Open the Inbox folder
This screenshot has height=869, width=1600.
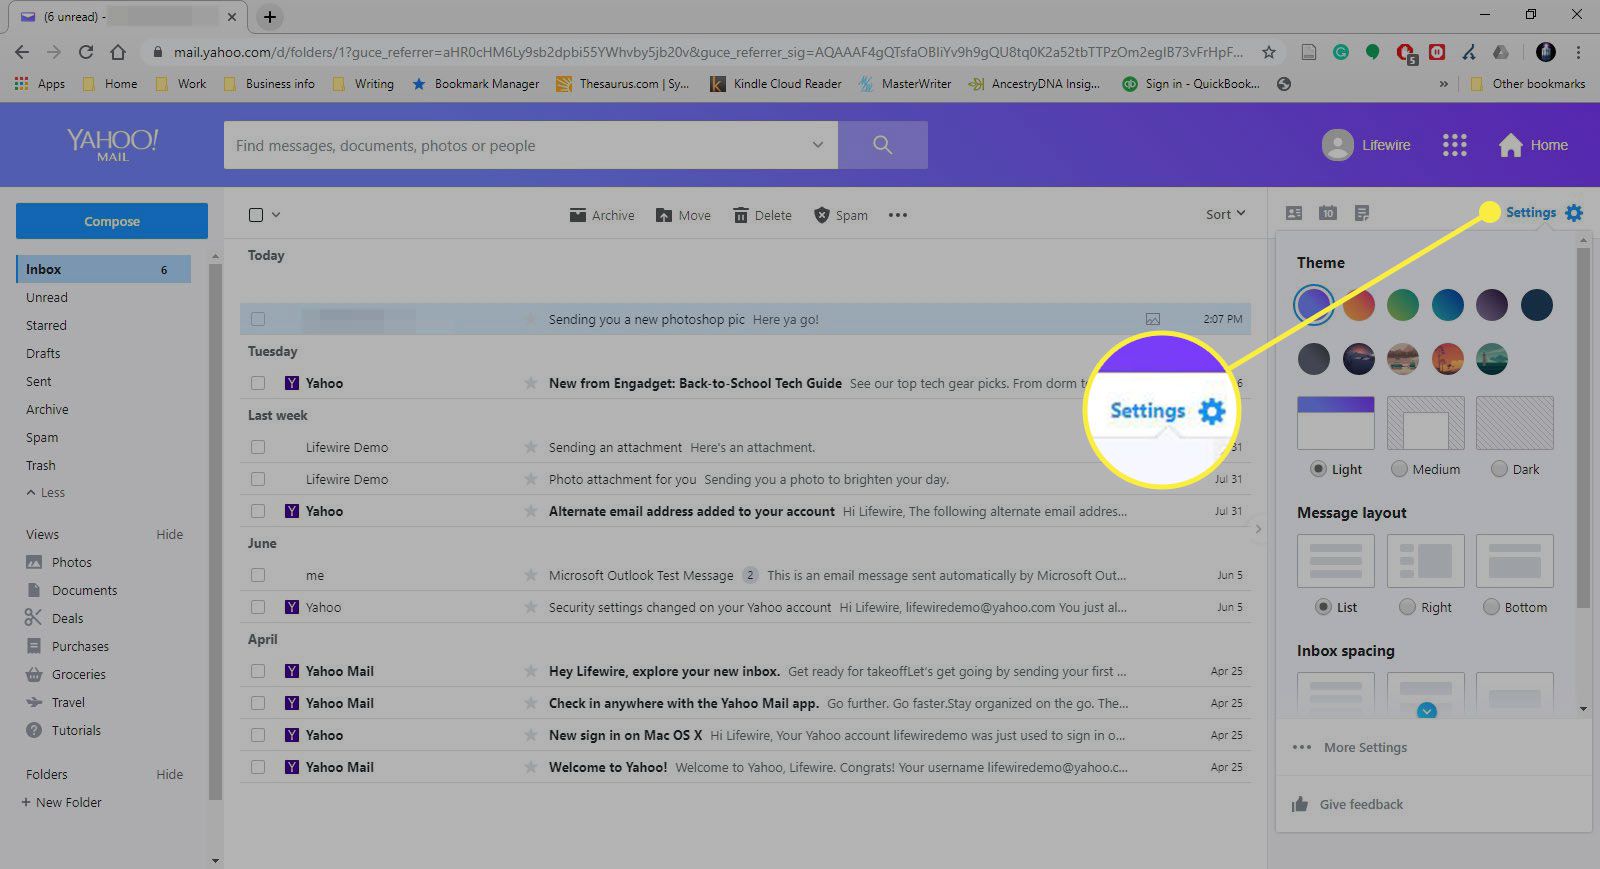coord(103,269)
